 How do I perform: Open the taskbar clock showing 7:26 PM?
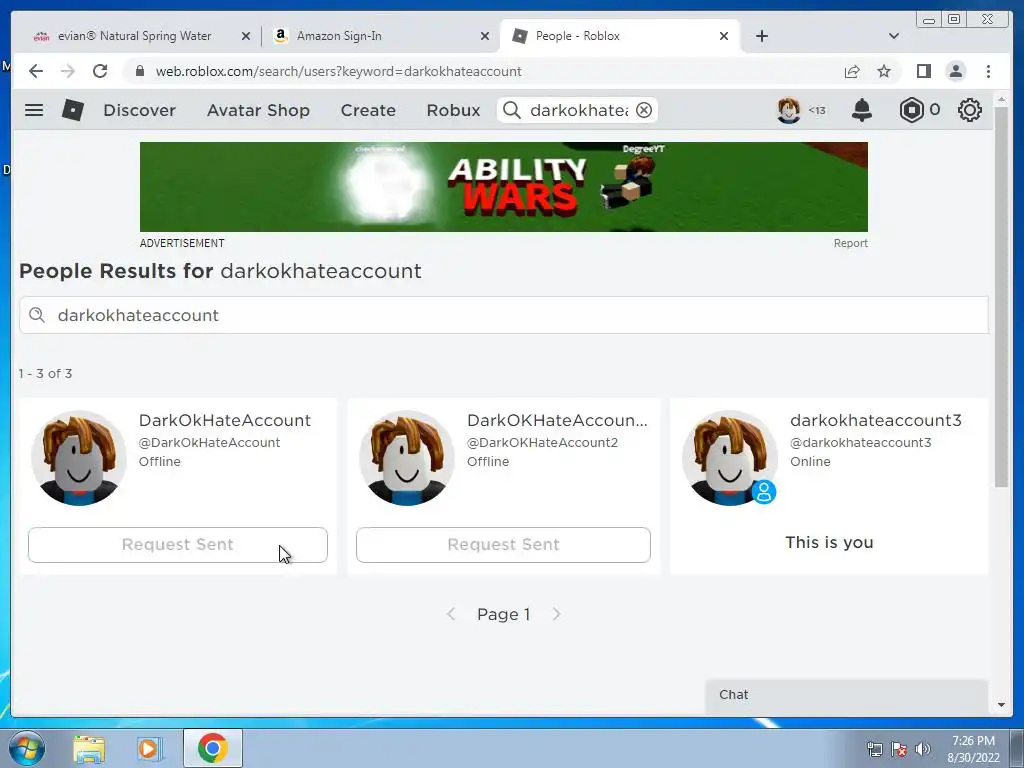pos(973,749)
